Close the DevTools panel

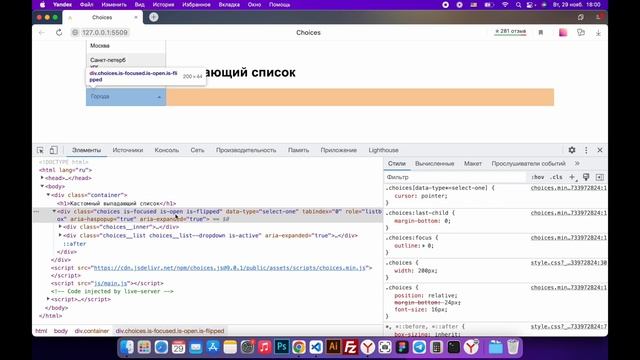600,150
